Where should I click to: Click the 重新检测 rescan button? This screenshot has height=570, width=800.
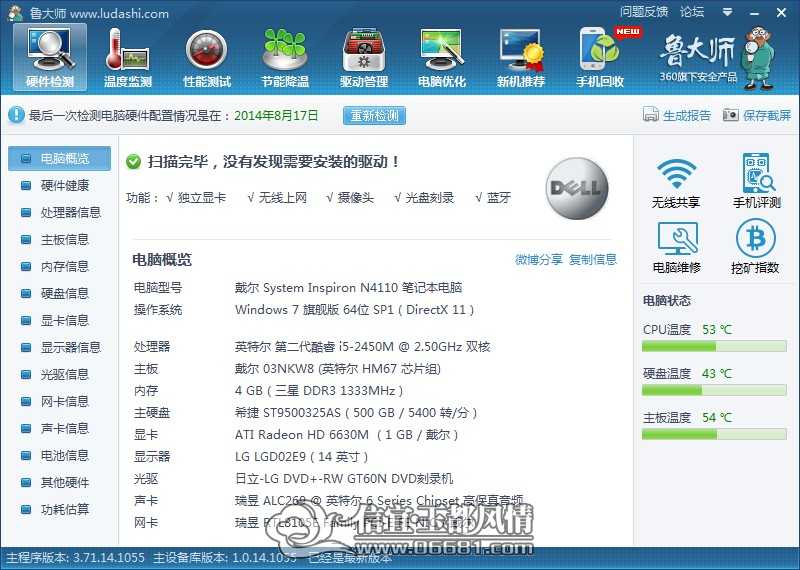[374, 115]
